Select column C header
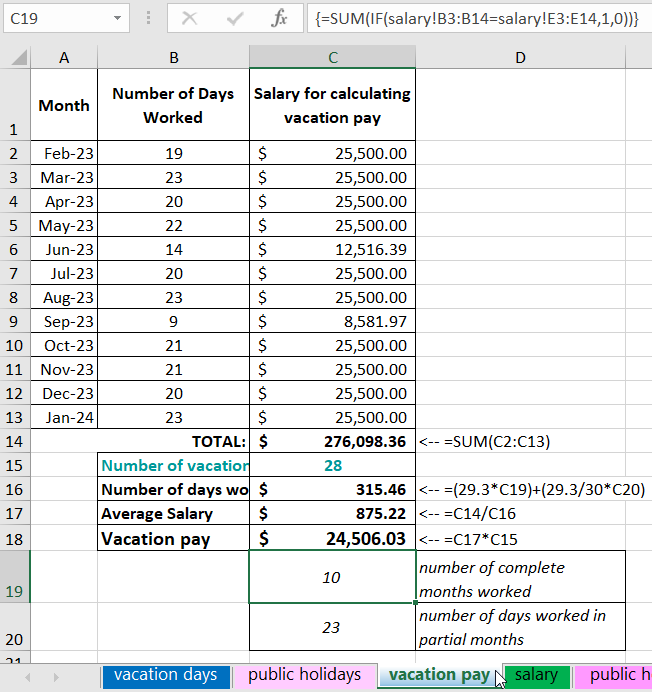This screenshot has width=652, height=692. [x=332, y=57]
